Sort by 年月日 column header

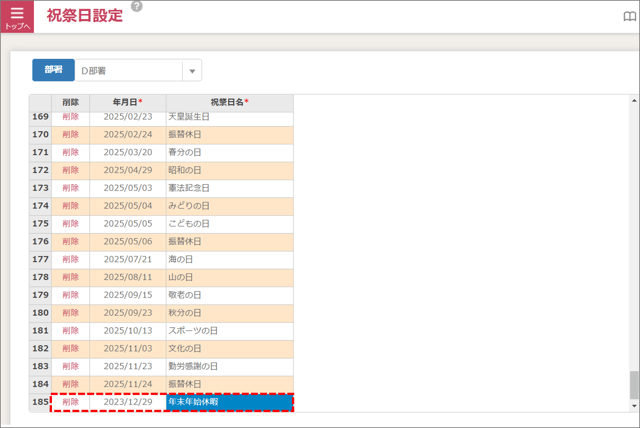[127, 102]
